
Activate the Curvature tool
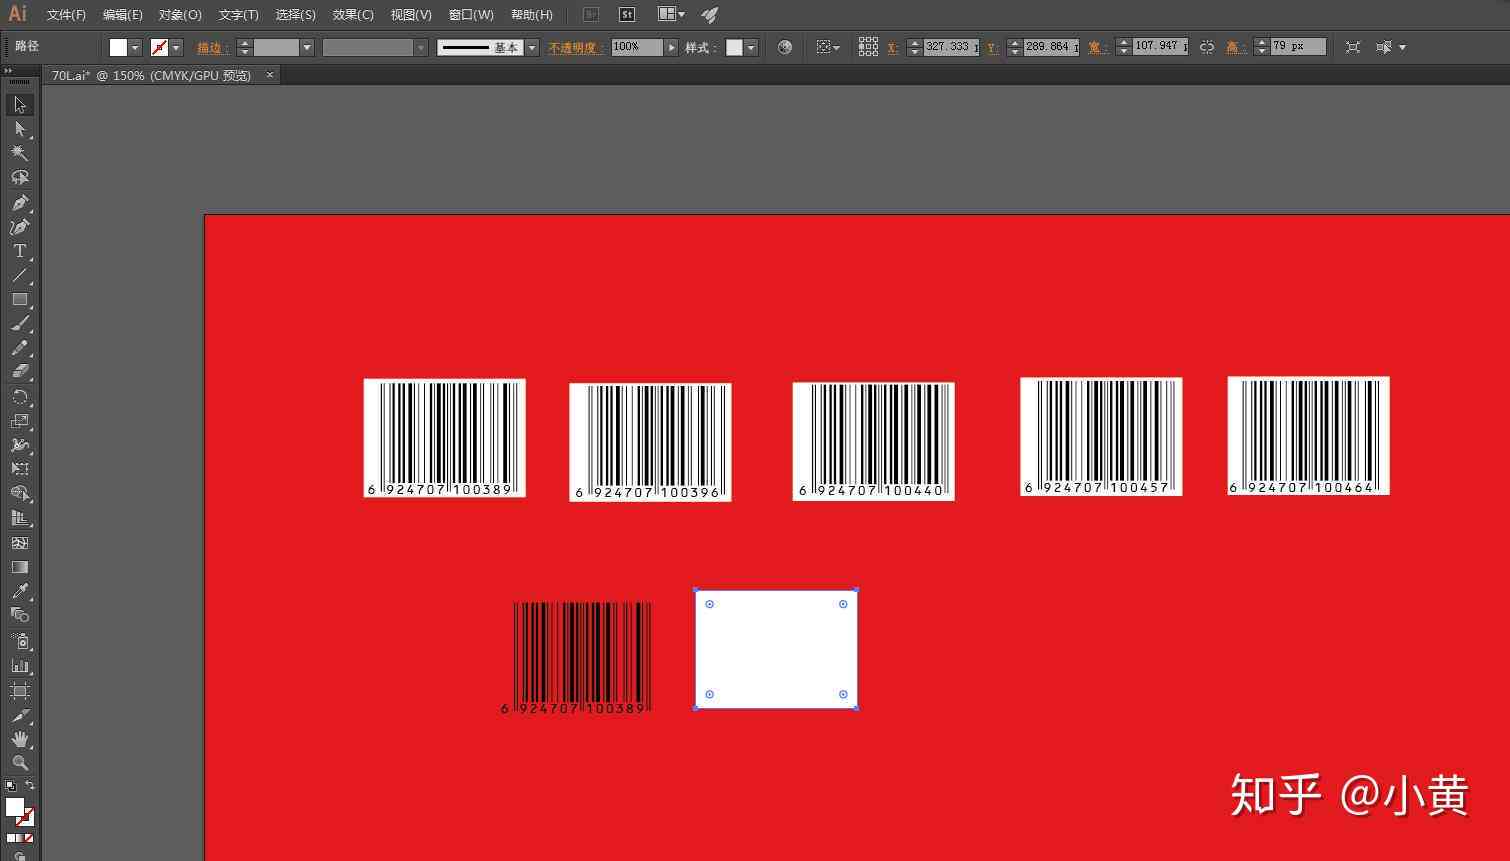point(19,227)
